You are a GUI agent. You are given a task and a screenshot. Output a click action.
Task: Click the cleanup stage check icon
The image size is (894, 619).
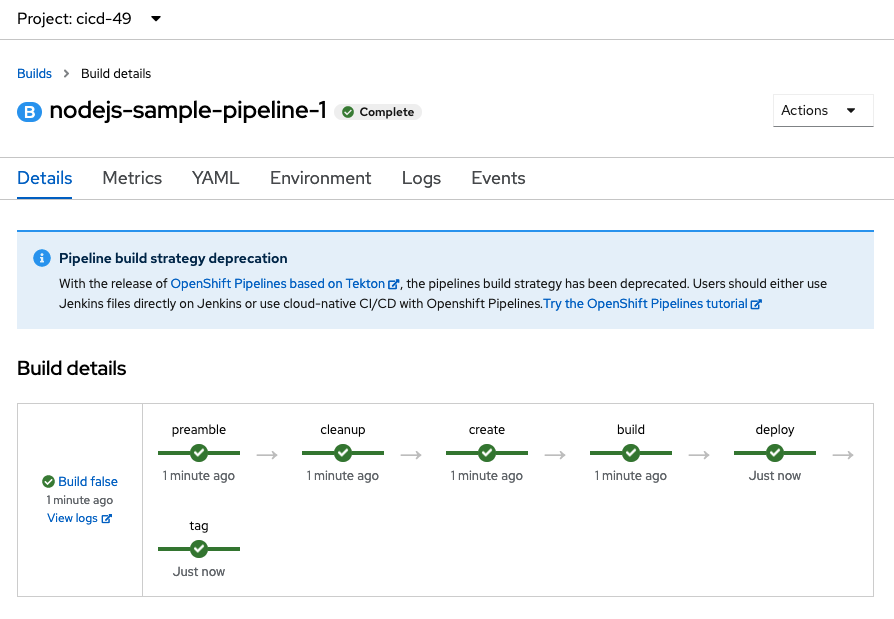click(343, 453)
